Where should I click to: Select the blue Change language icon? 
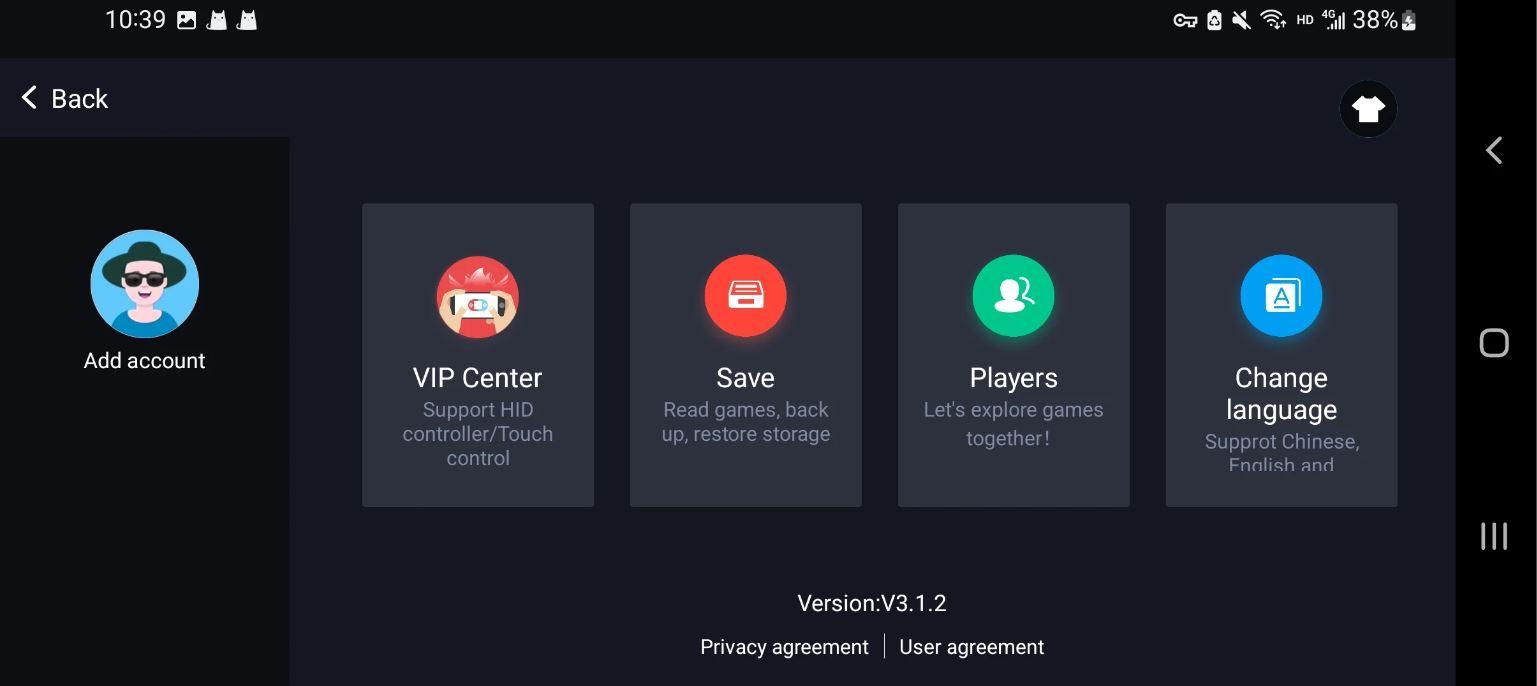[x=1281, y=296]
